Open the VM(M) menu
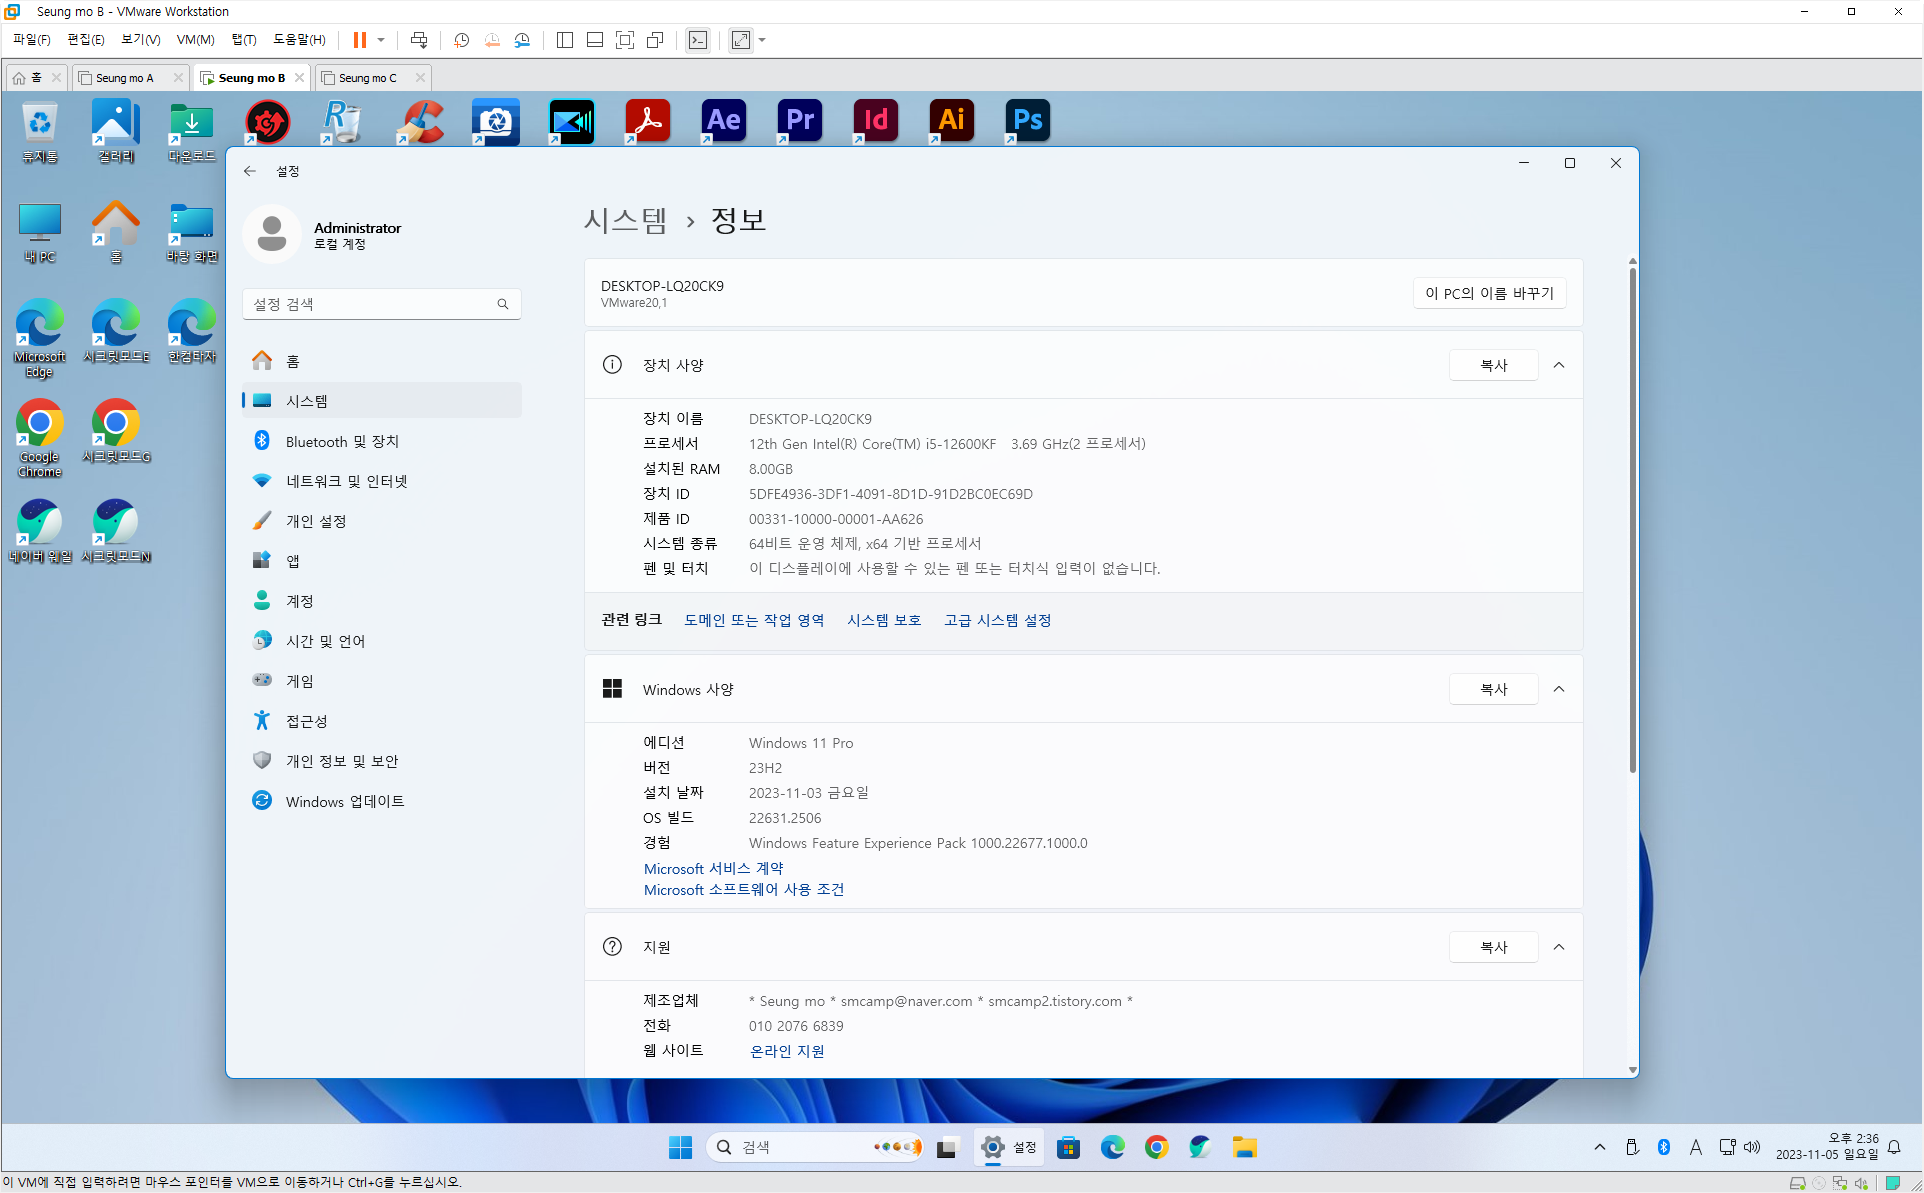The image size is (1924, 1193). coord(195,40)
